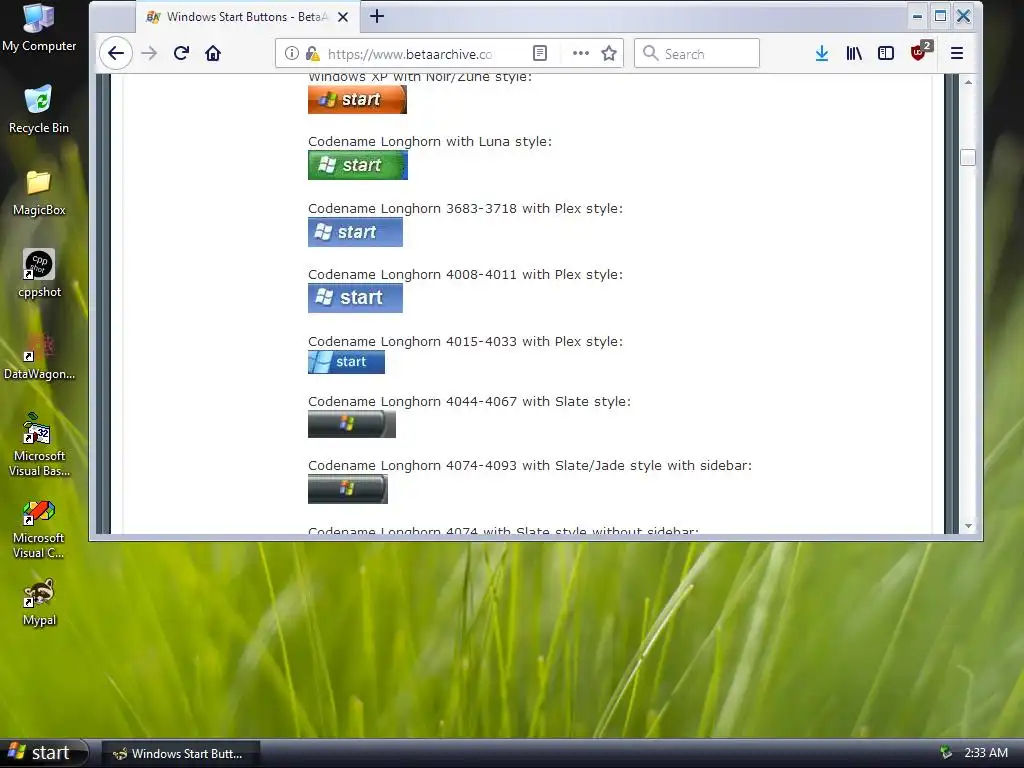This screenshot has width=1024, height=768.
Task: Click 'Codename Longhorn 4074-4093 with Slate/Jade' caption
Action: coord(530,466)
